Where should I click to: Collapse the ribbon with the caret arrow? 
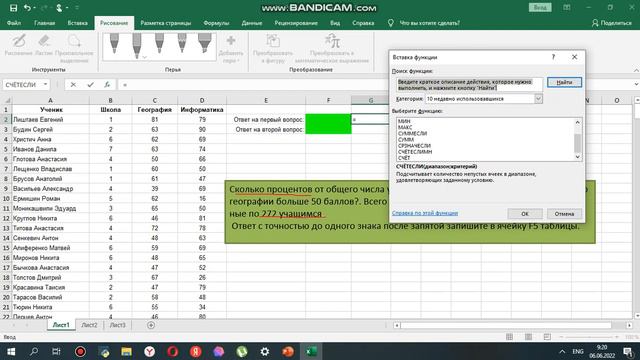(x=636, y=71)
